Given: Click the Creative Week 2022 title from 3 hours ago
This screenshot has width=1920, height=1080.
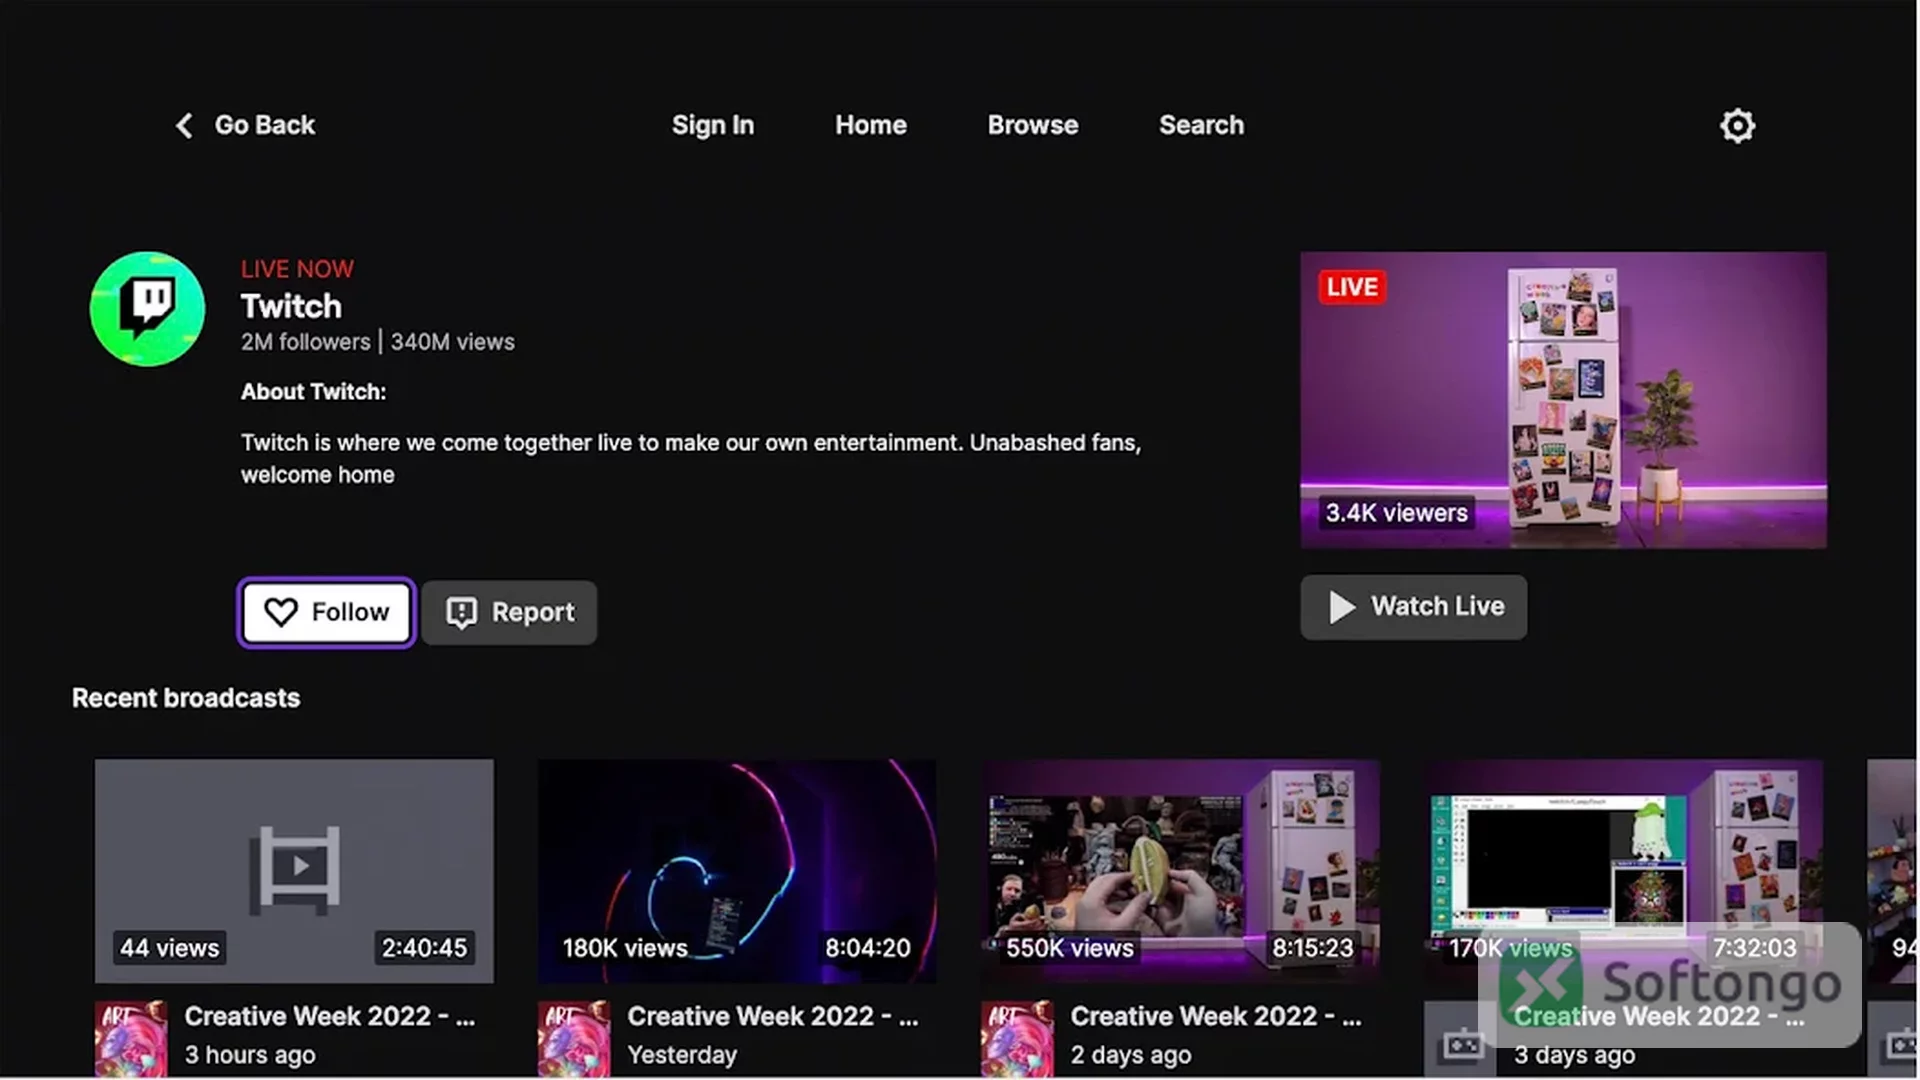Looking at the screenshot, I should tap(330, 1016).
